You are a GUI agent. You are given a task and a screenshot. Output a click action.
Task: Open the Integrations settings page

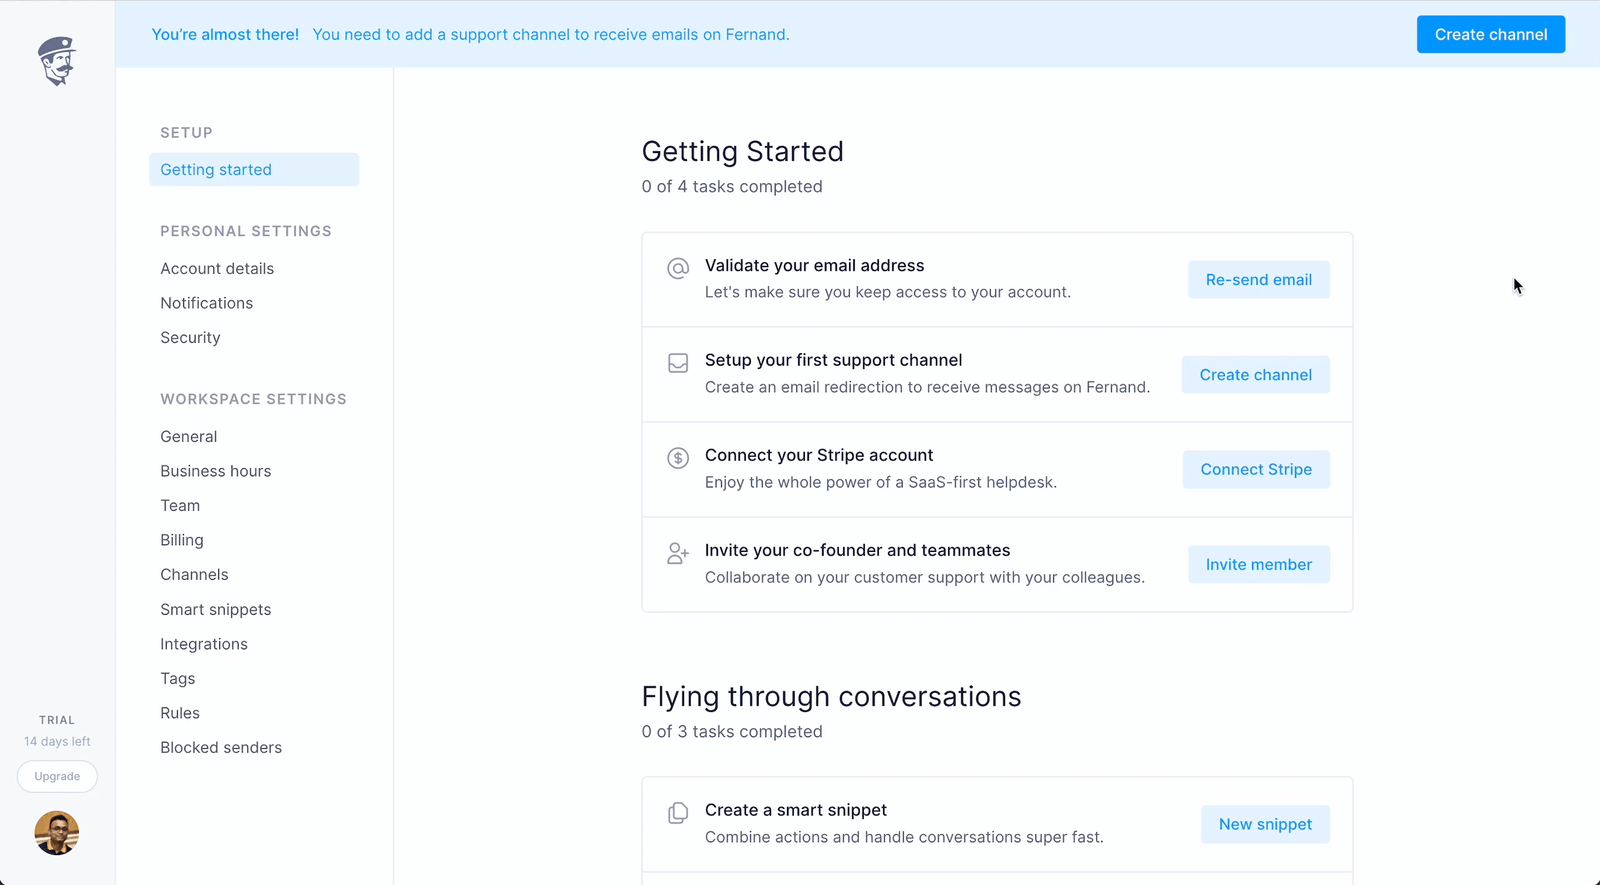tap(204, 643)
